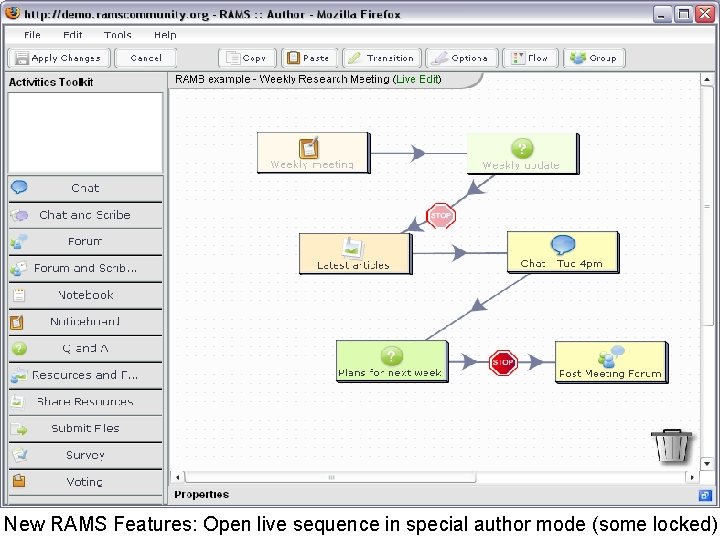Select the Submit Files activity
Viewport: 720px width, 540px height.
(x=85, y=428)
